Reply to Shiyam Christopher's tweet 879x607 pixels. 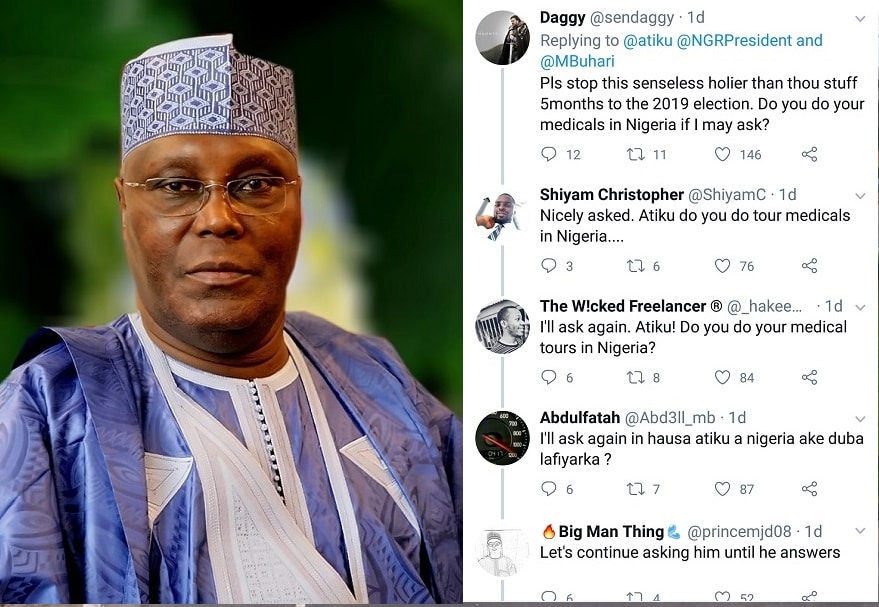548,265
